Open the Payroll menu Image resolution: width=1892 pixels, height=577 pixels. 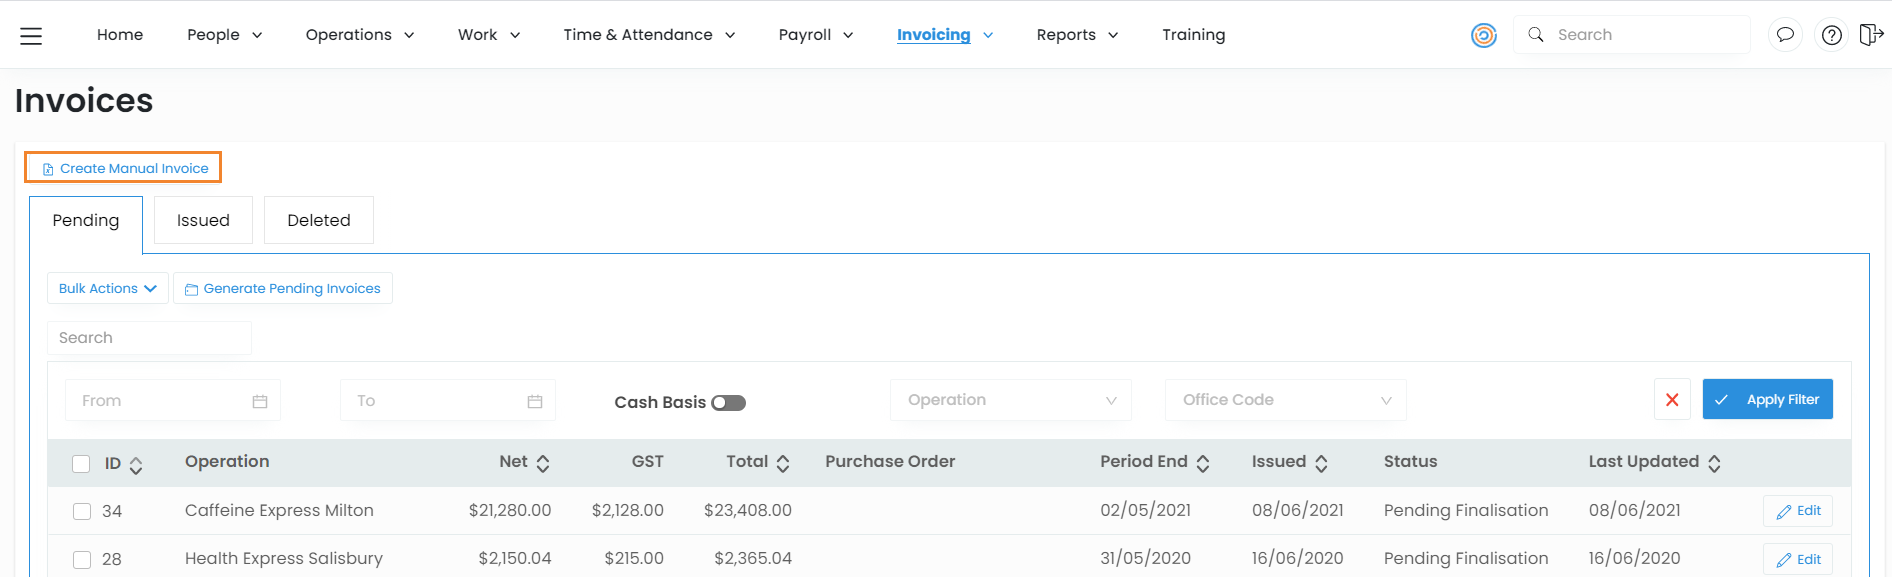click(815, 35)
